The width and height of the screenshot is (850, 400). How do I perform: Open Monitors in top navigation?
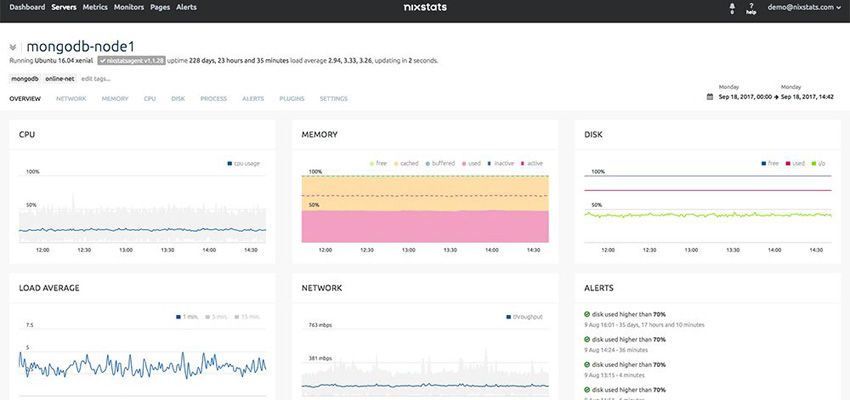pos(129,8)
